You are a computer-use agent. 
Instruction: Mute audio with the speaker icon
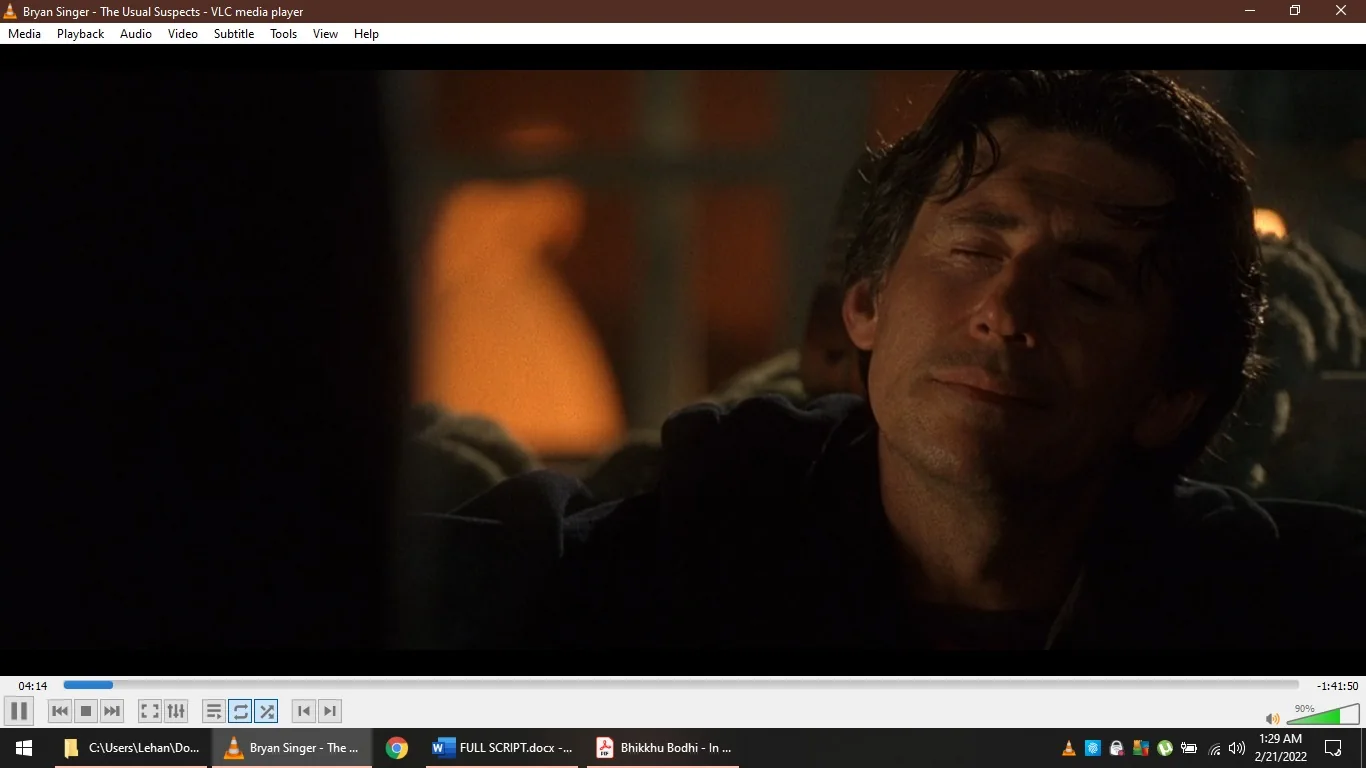point(1272,718)
